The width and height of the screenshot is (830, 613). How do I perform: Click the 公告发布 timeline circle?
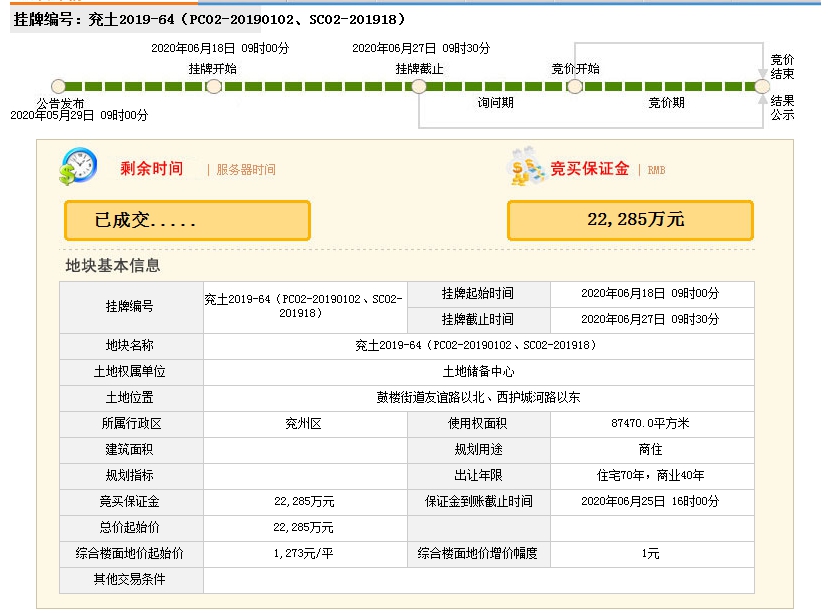coord(58,87)
